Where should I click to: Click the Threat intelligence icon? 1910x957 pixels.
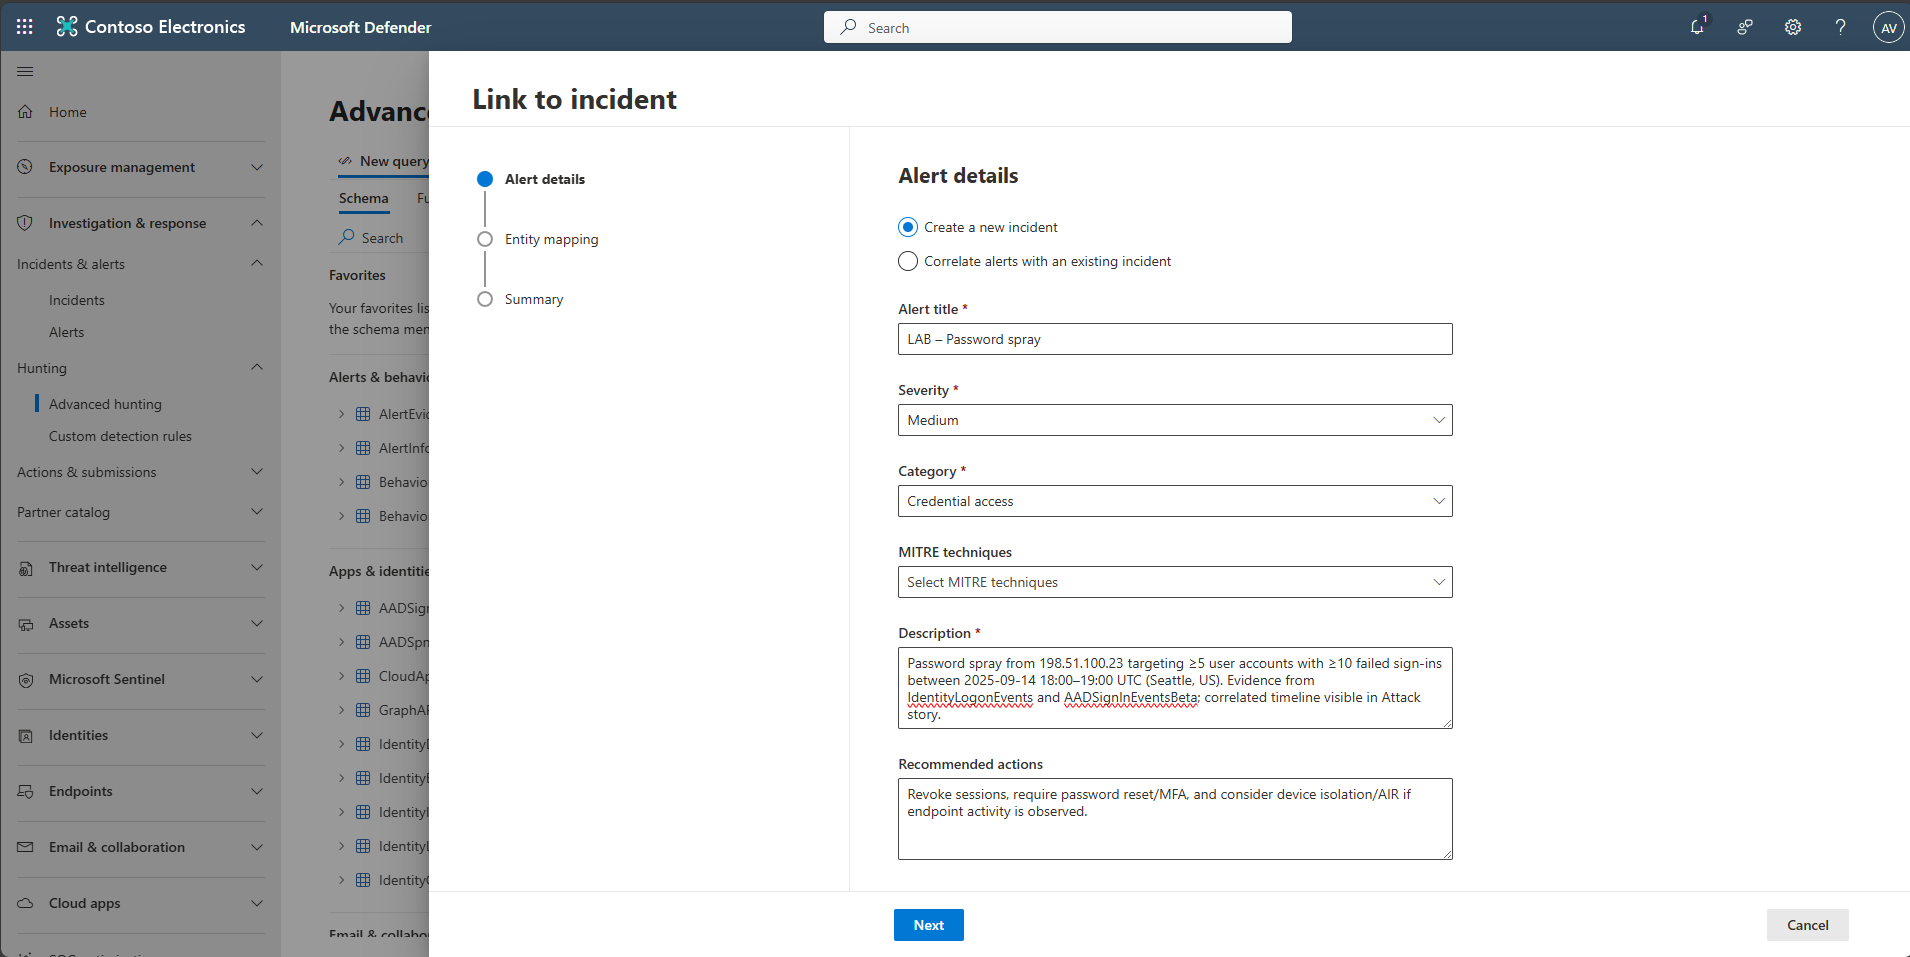point(26,568)
